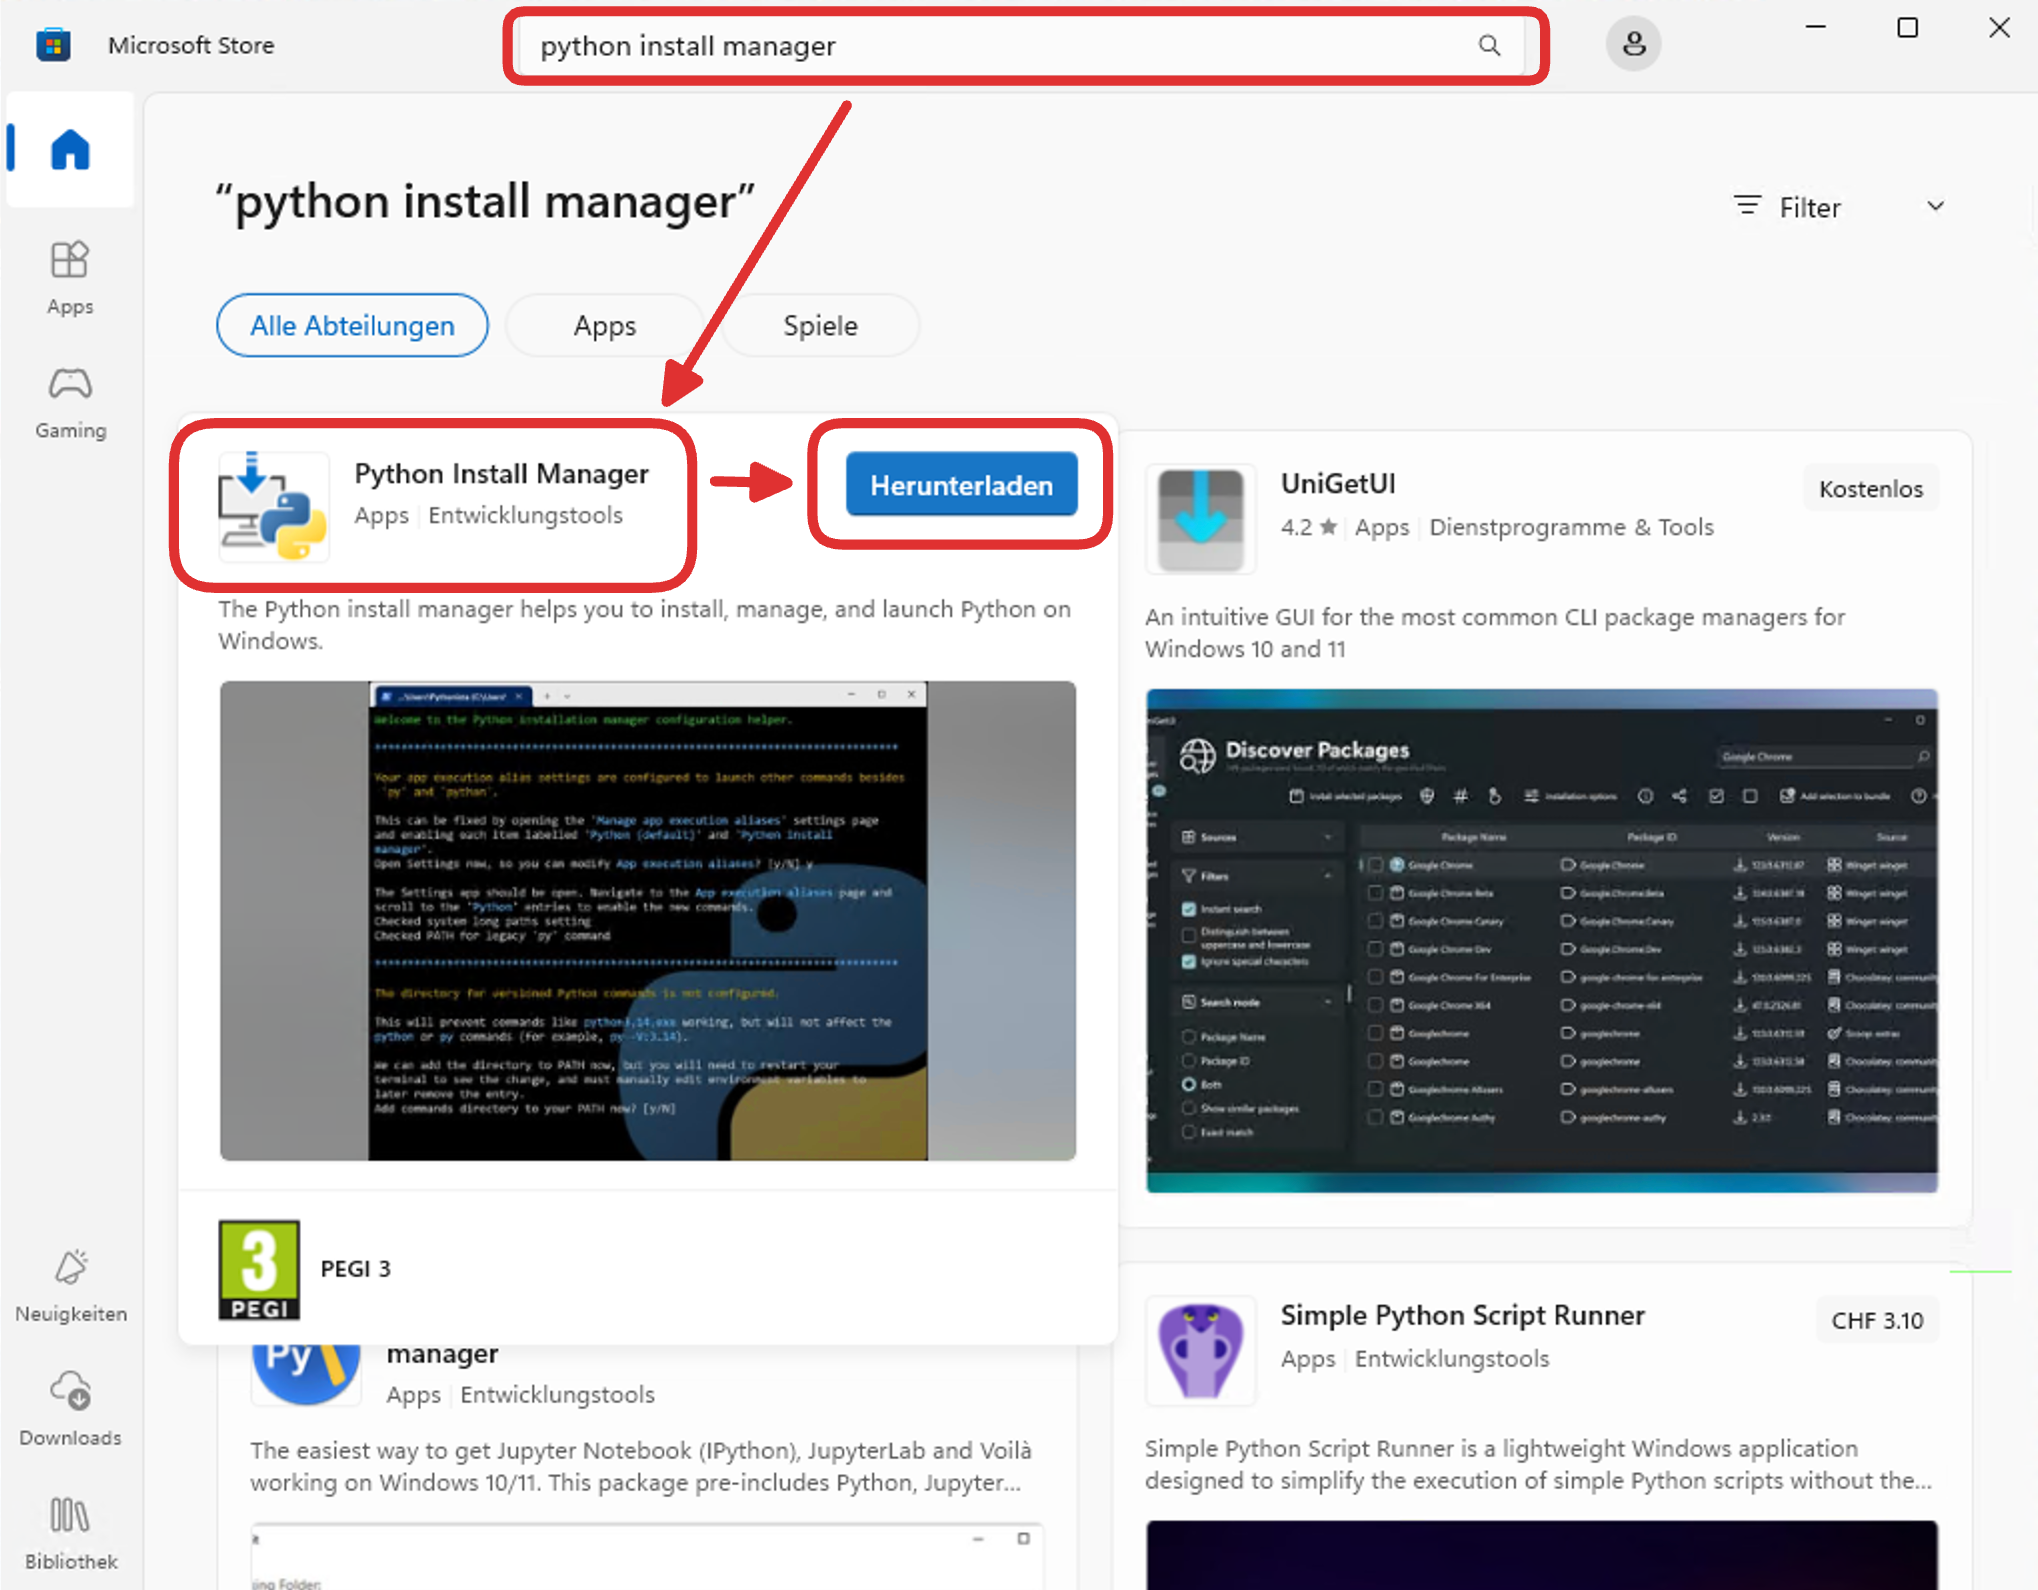2038x1590 pixels.
Task: Open the user account profile icon
Action: (1633, 45)
